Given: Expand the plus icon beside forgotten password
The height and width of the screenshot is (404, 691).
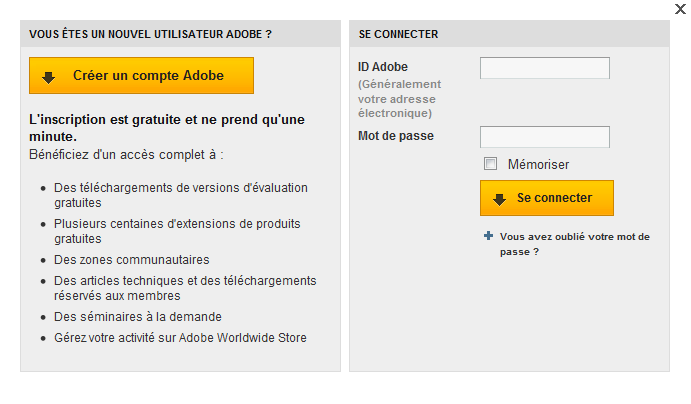Looking at the screenshot, I should 488,236.
